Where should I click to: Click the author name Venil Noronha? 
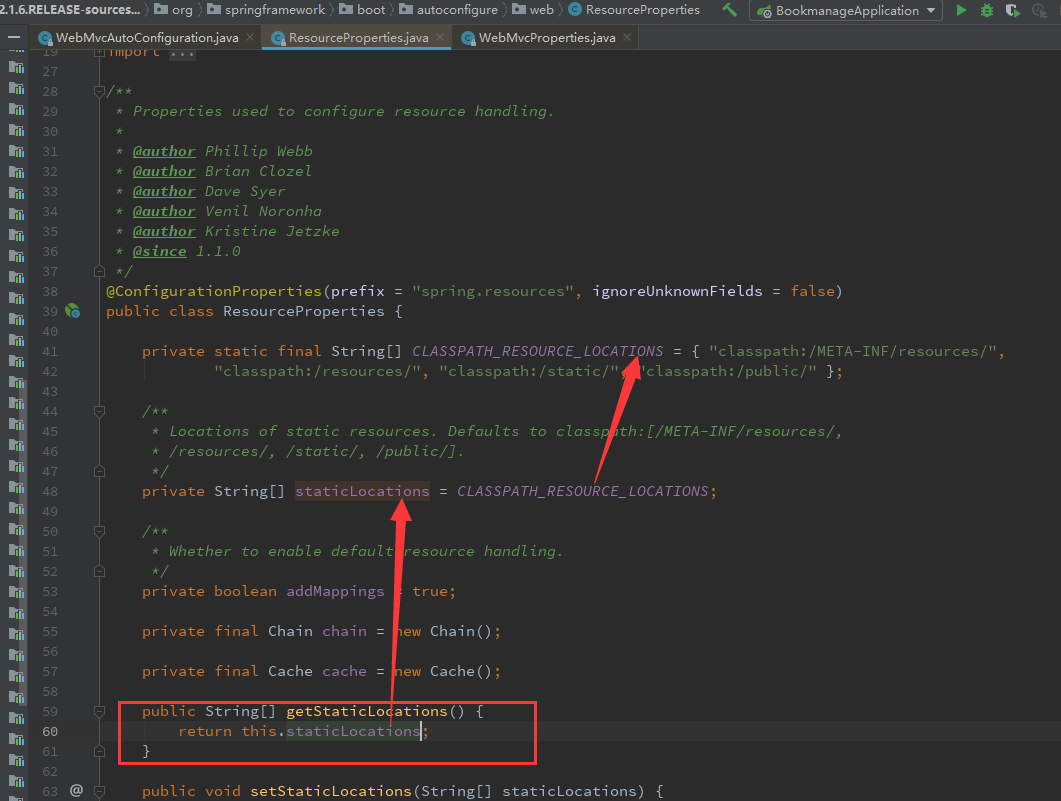(x=263, y=212)
